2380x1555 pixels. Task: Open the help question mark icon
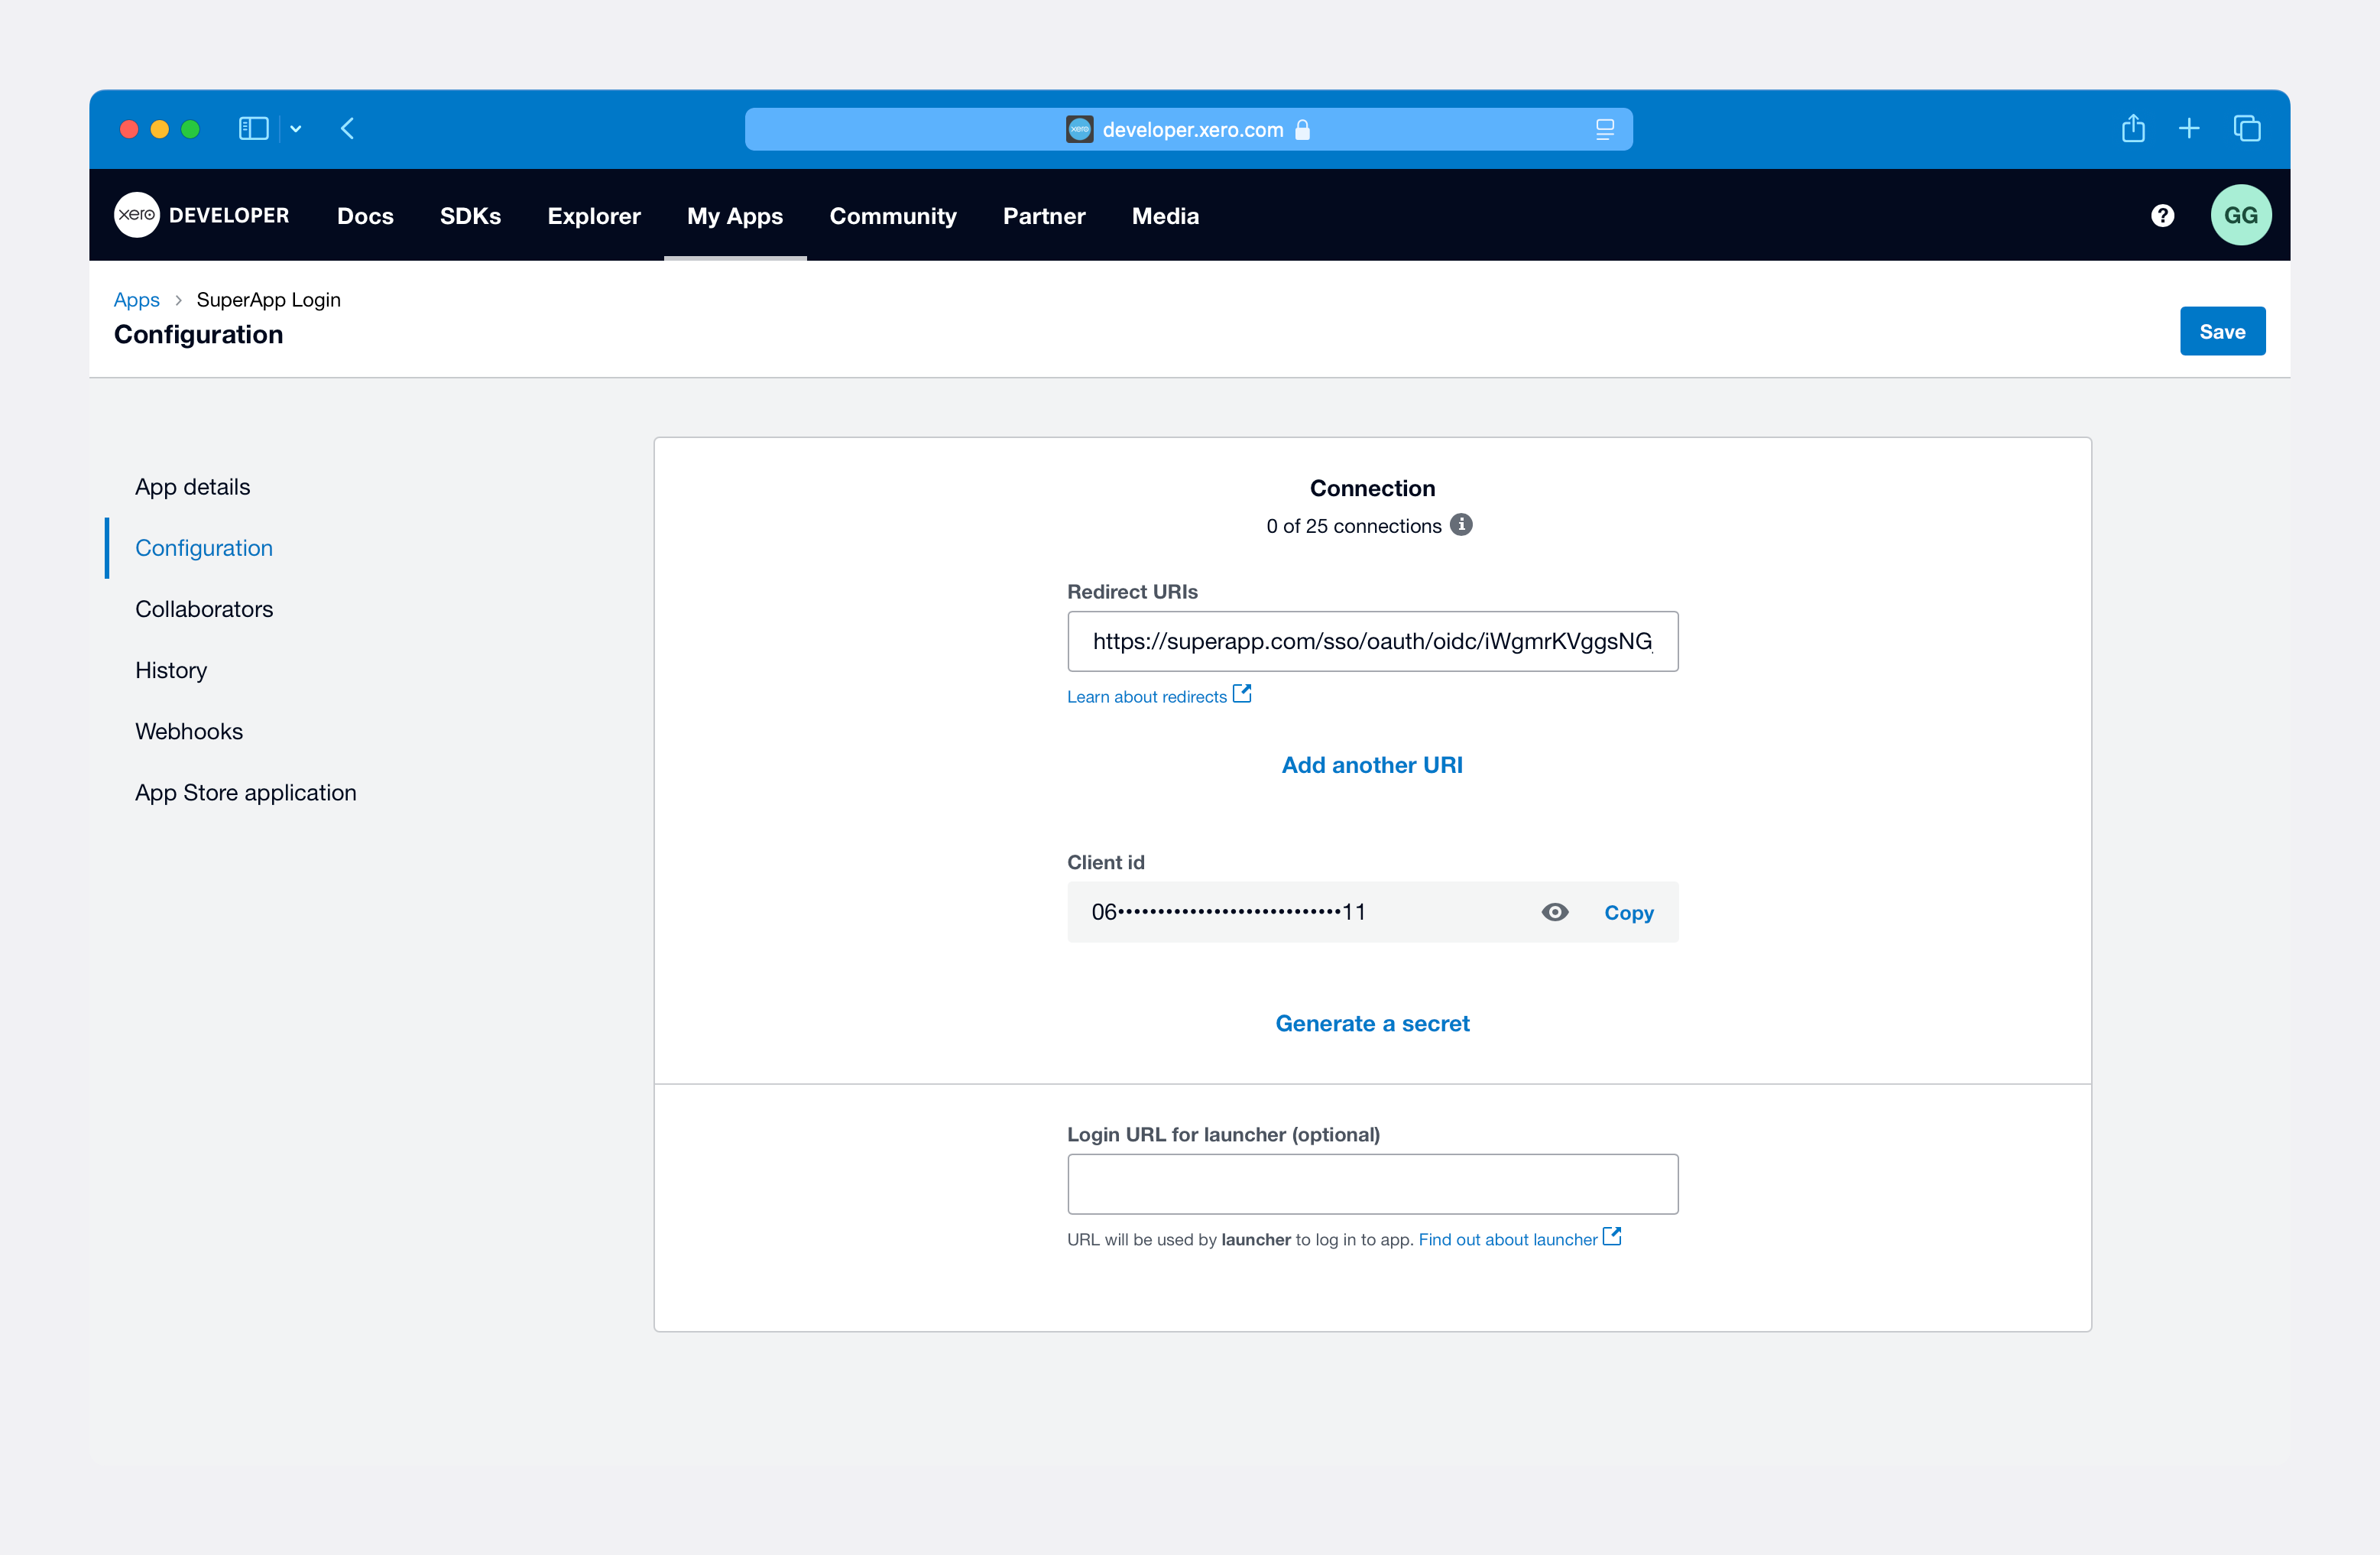(2162, 215)
